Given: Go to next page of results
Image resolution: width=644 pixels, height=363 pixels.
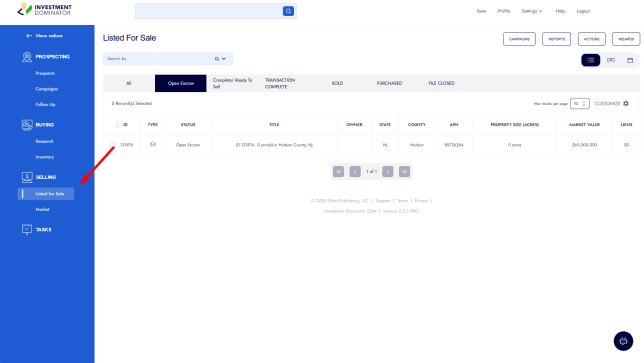Looking at the screenshot, I should click(388, 172).
